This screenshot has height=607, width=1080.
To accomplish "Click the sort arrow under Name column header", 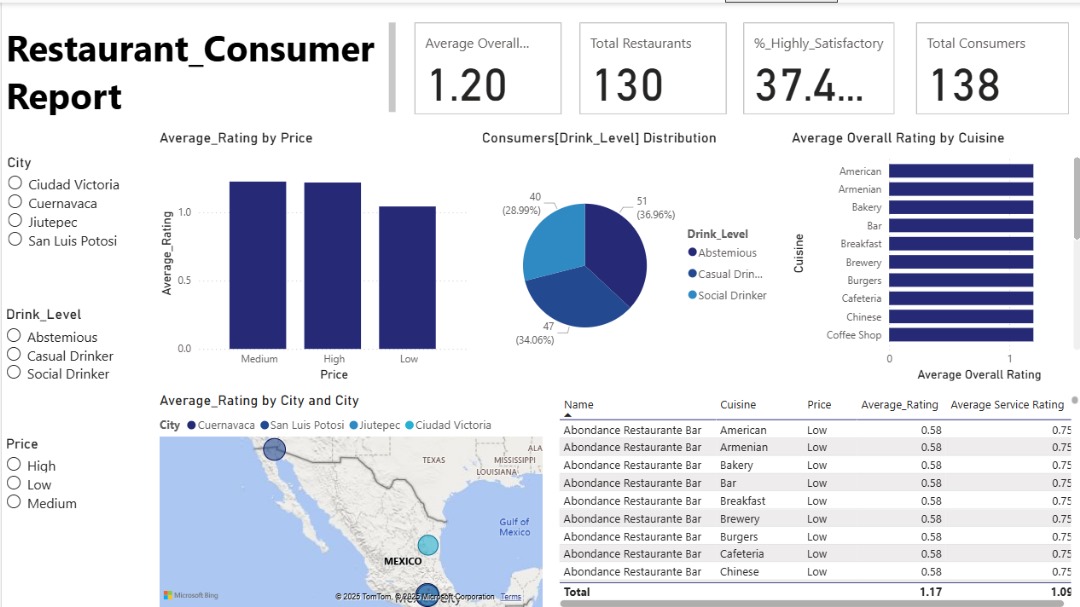I will pos(568,414).
